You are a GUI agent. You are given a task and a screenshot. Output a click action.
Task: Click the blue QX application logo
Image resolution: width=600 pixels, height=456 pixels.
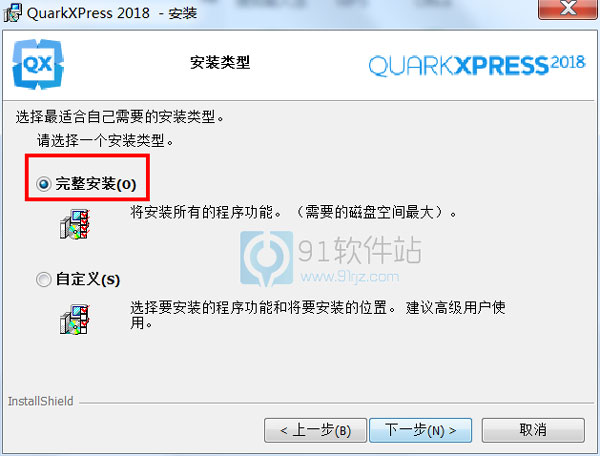coord(38,64)
